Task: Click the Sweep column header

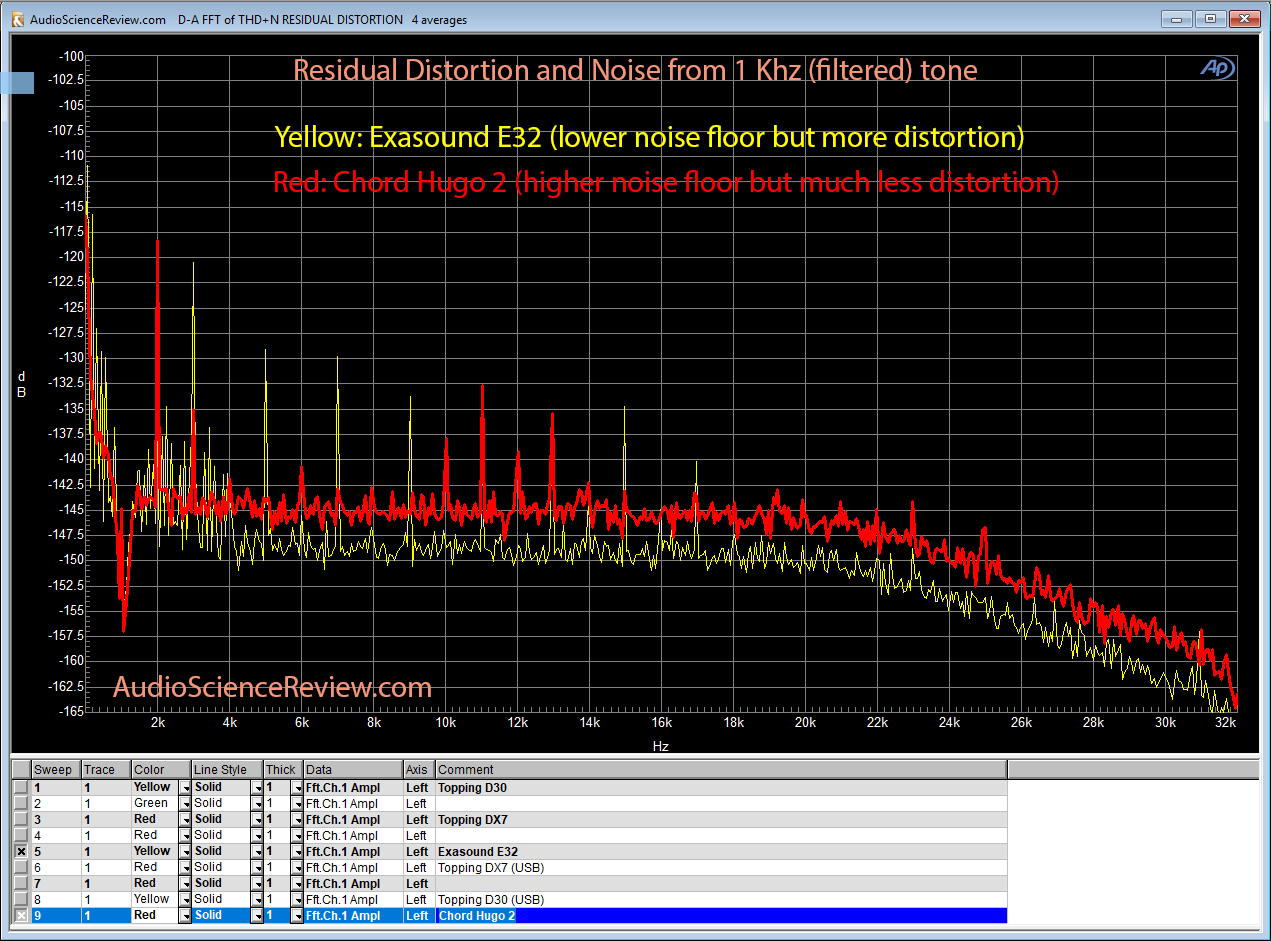Action: pos(56,770)
